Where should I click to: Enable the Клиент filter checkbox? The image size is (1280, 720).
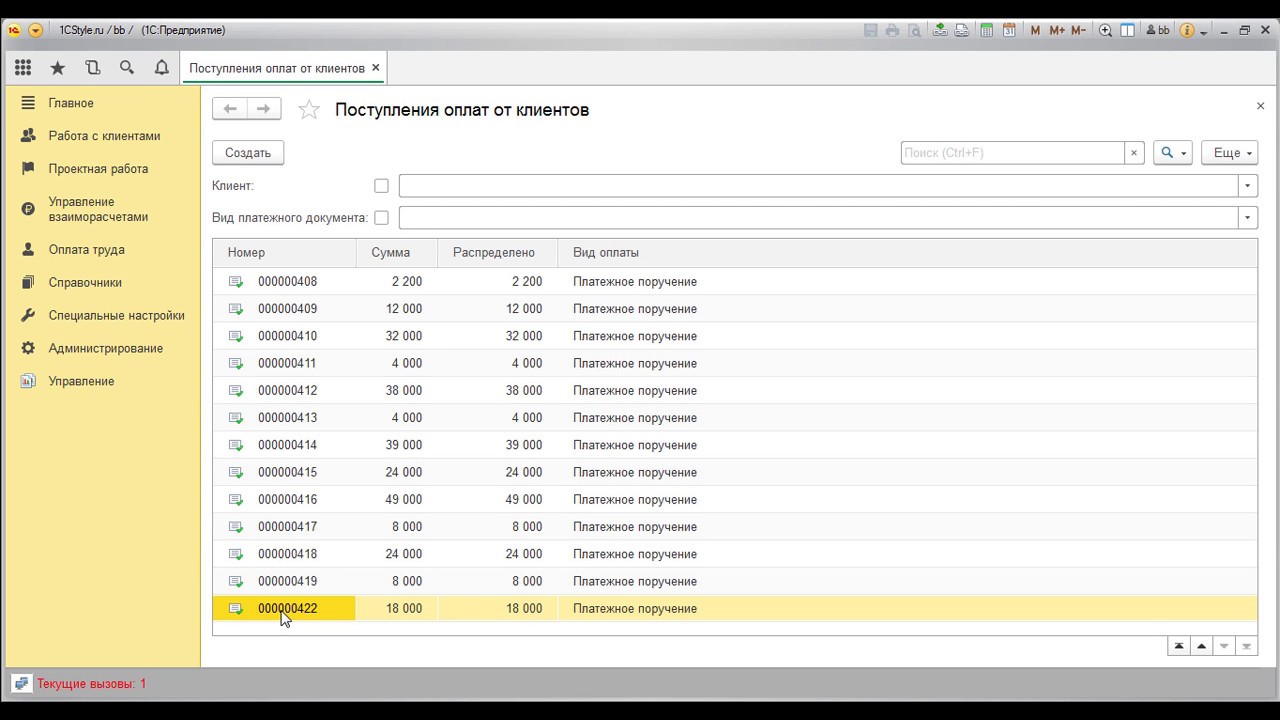[381, 186]
